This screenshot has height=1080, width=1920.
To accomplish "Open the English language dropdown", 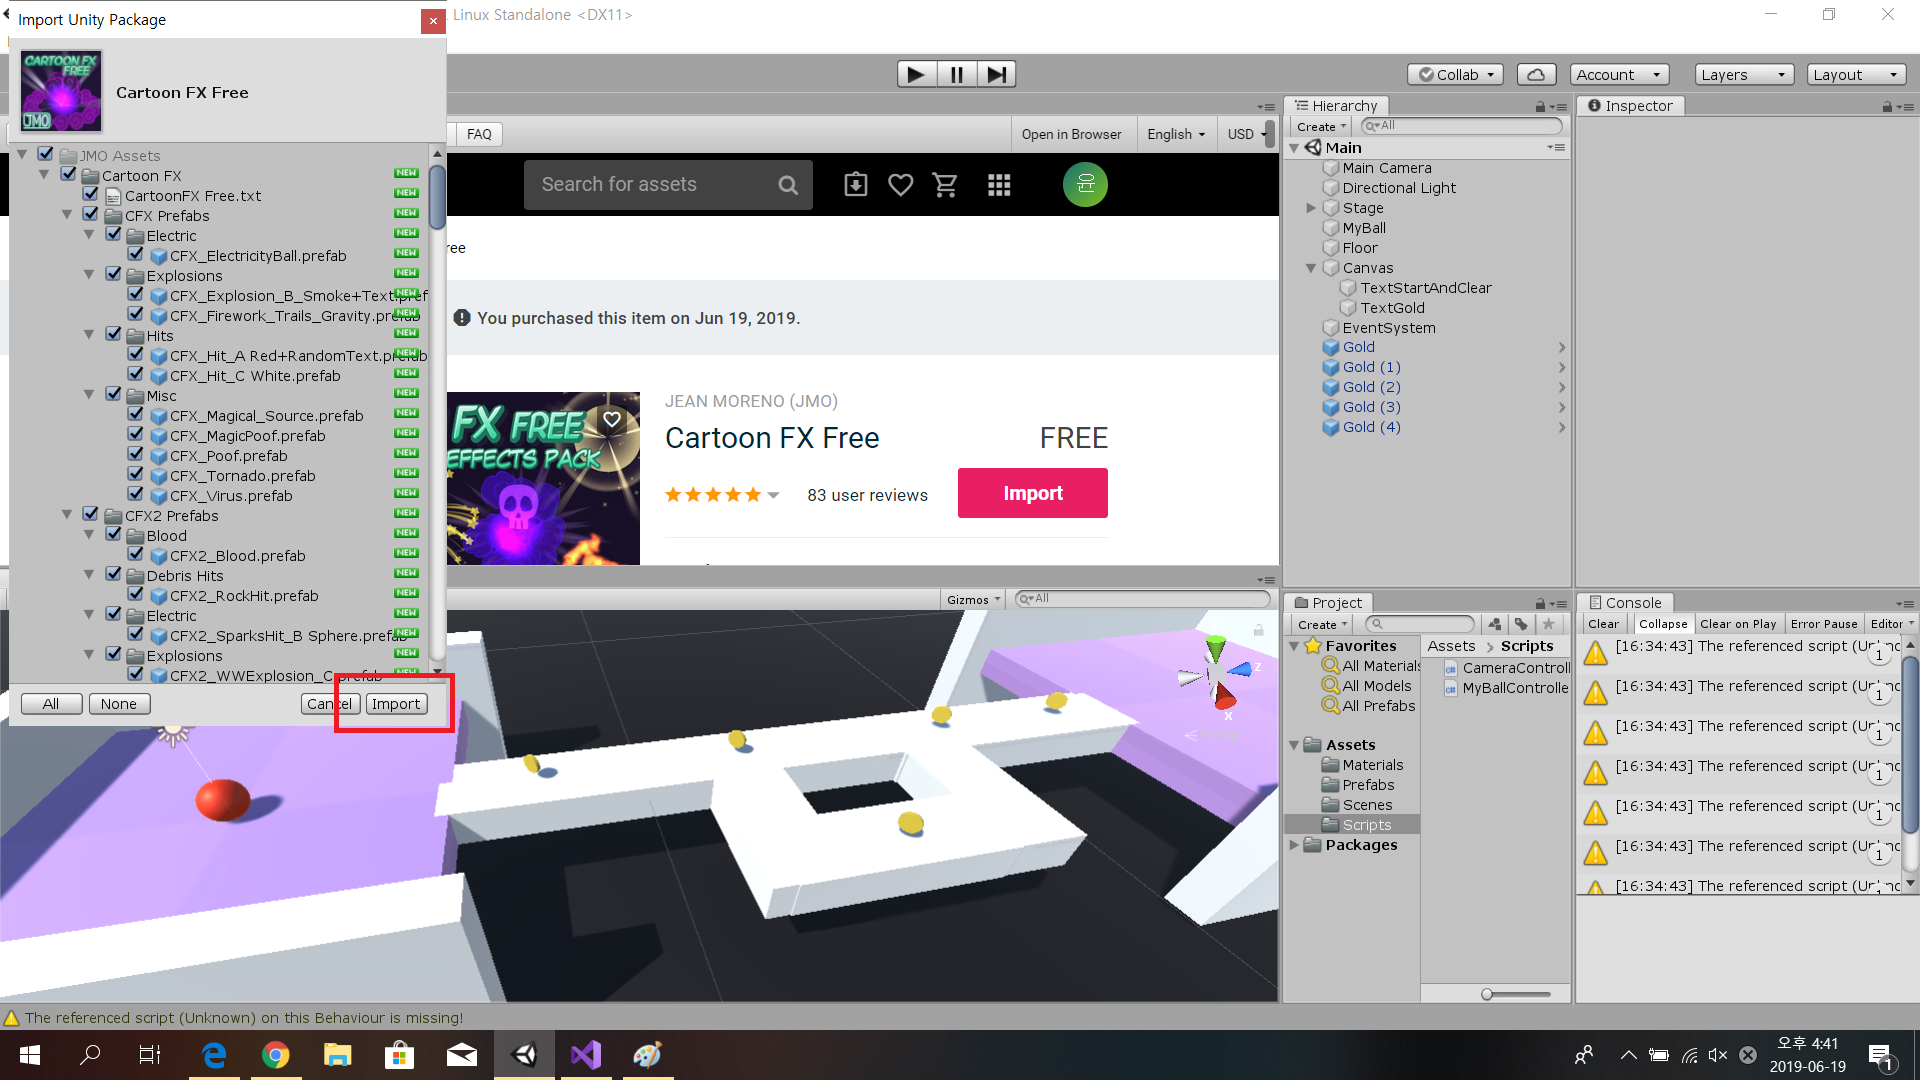I will tap(1175, 134).
